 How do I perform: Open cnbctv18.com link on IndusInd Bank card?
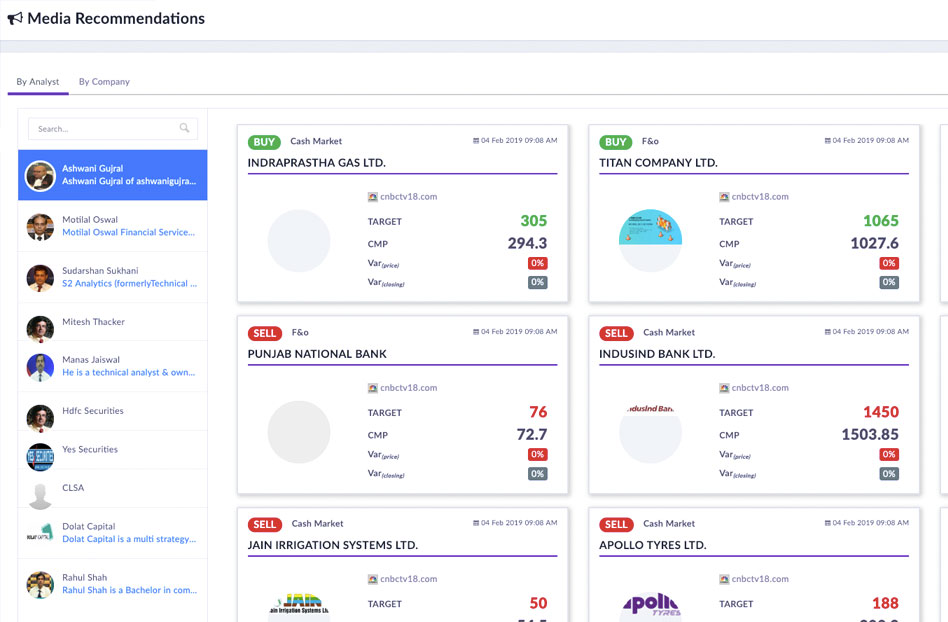click(x=759, y=388)
